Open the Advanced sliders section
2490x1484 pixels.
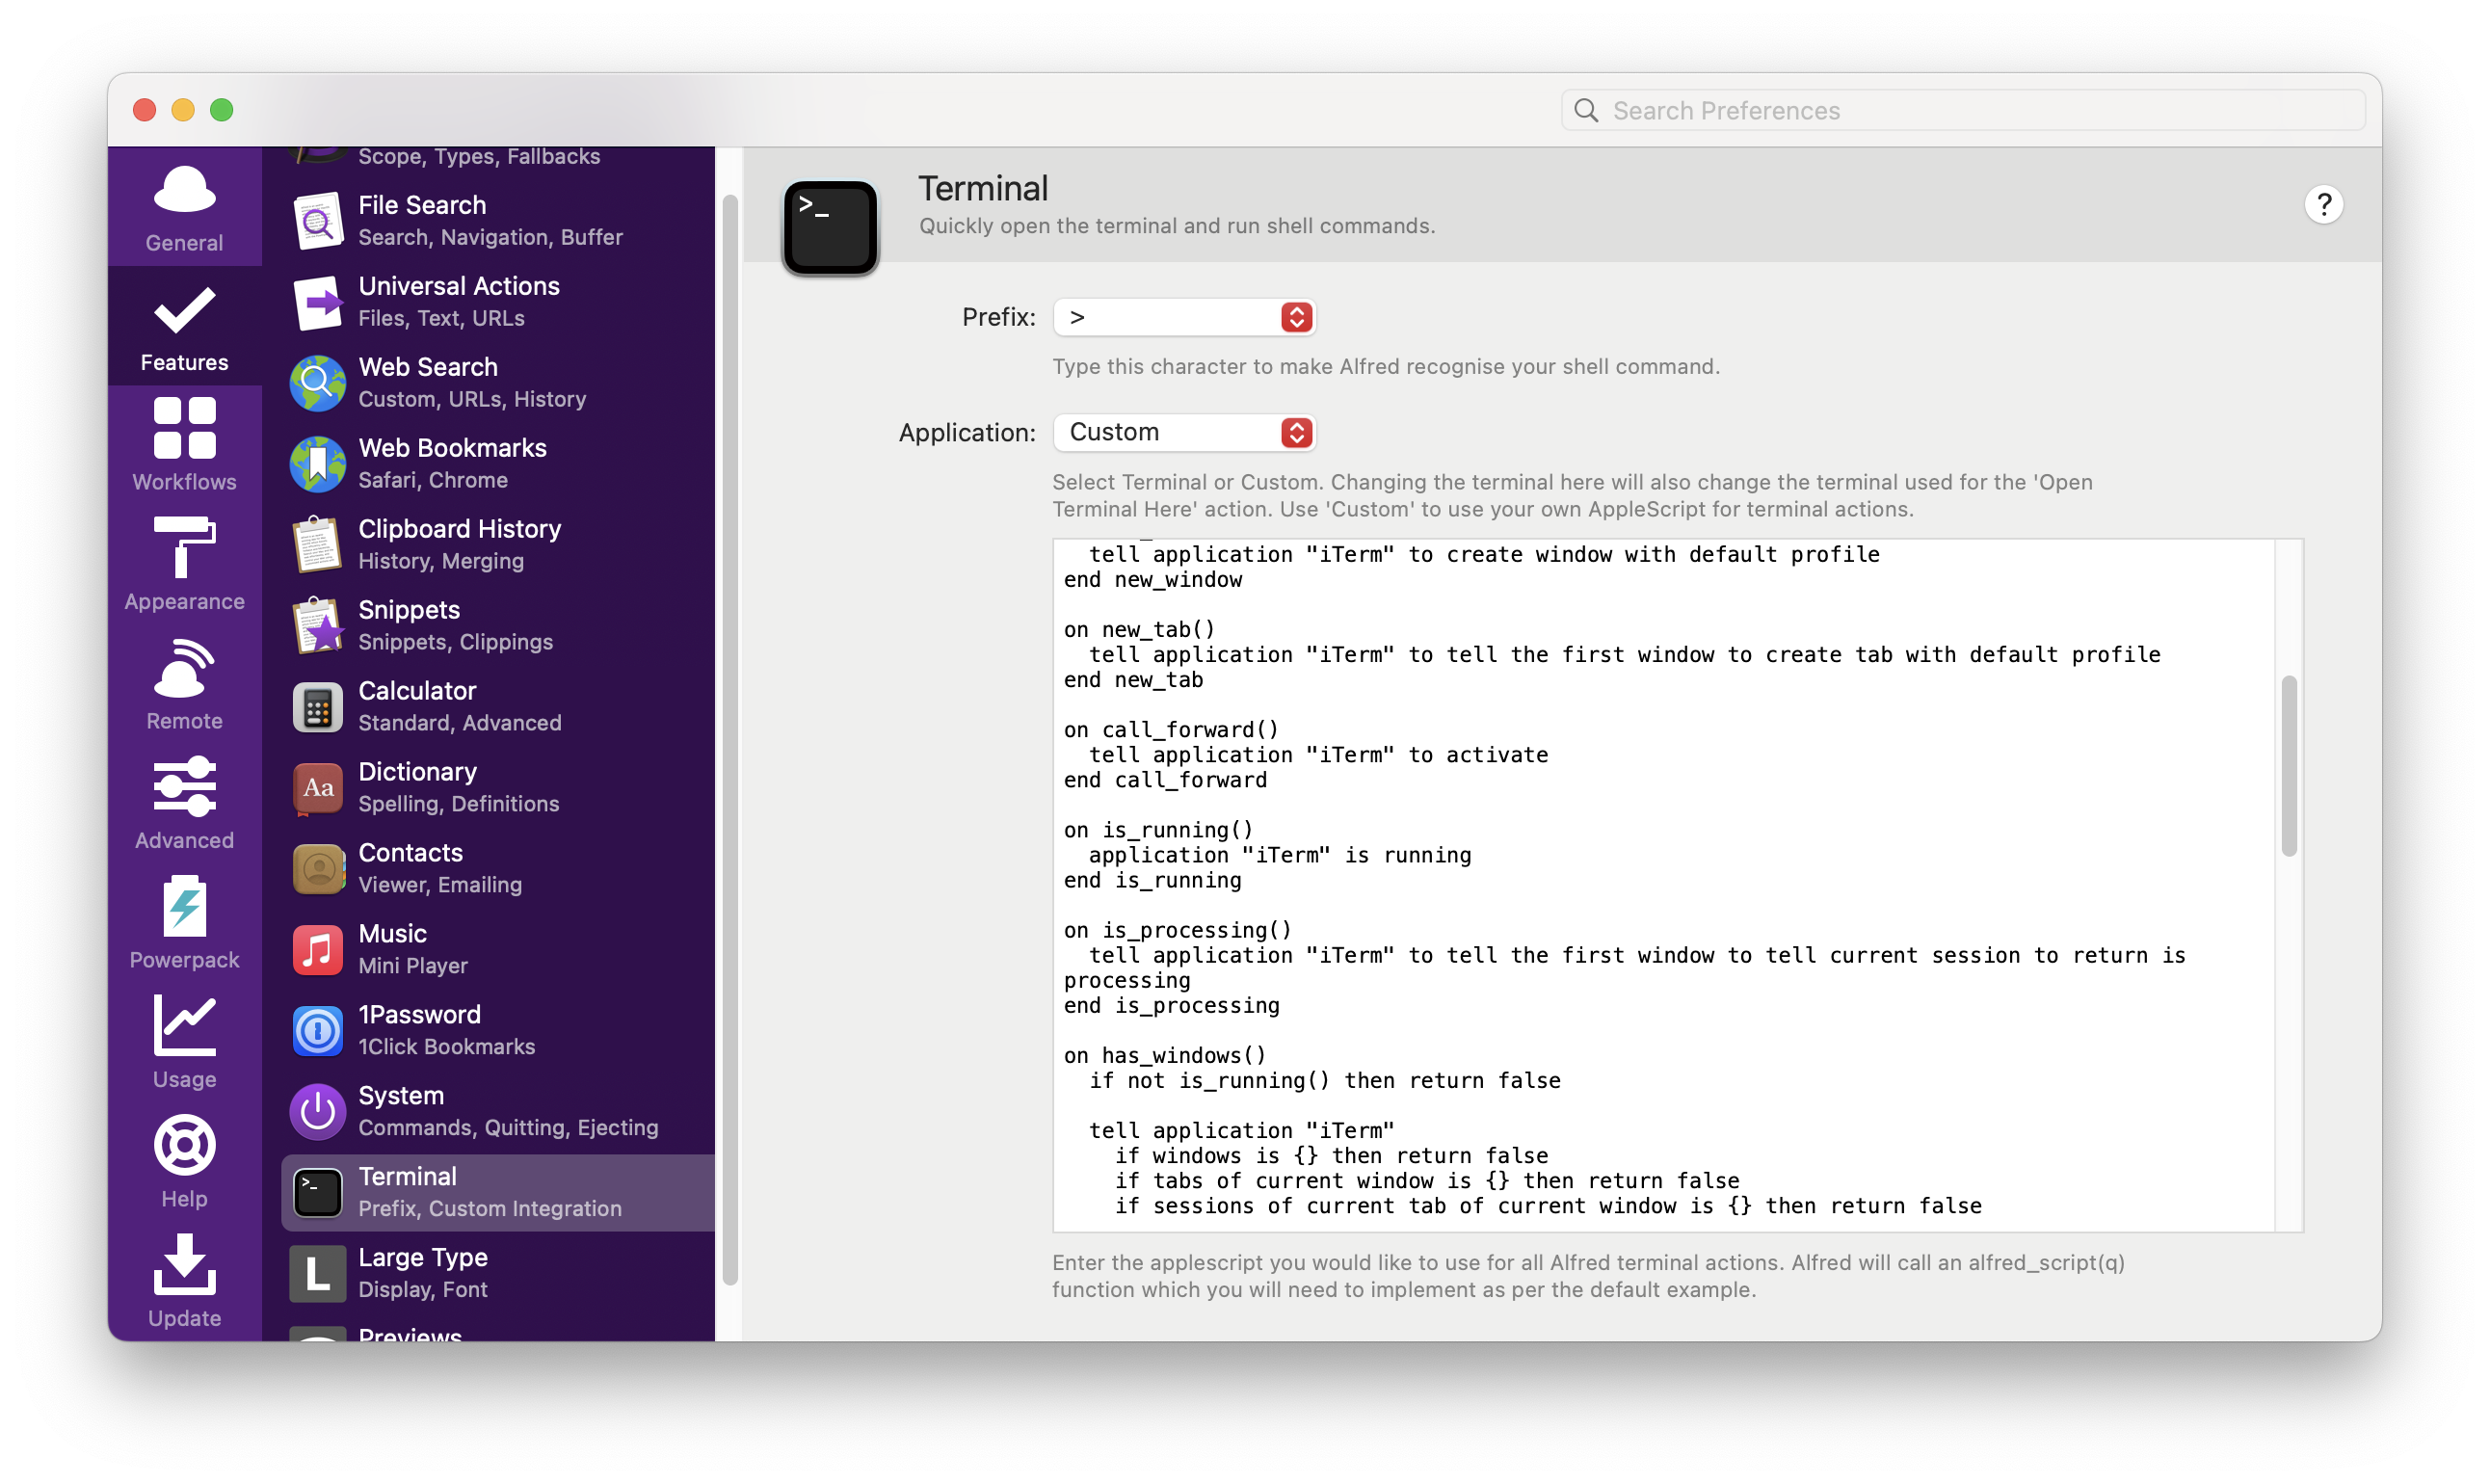[x=184, y=804]
